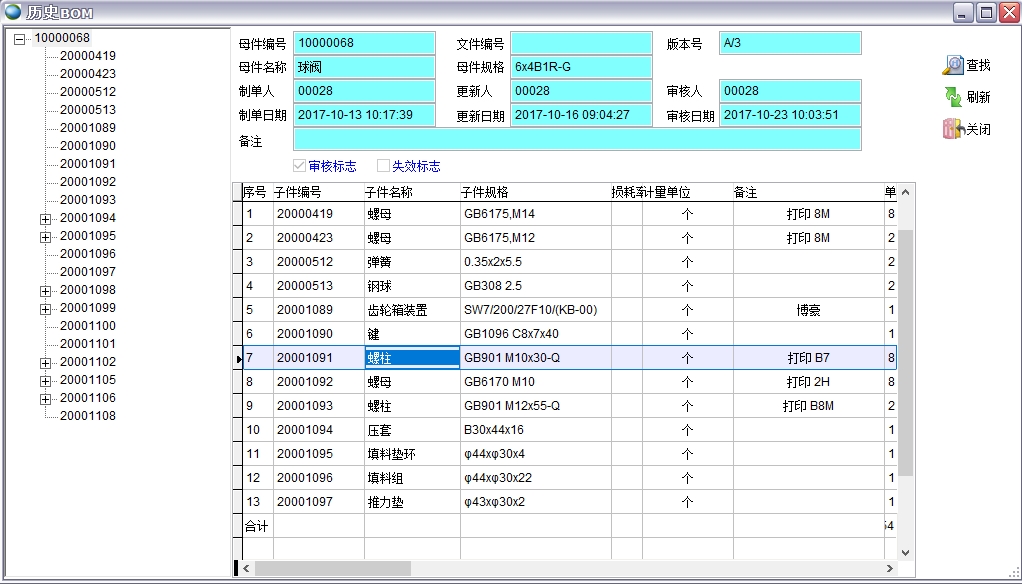Select tree item 20001108
Screen dimensions: 1022x584
click(87, 416)
